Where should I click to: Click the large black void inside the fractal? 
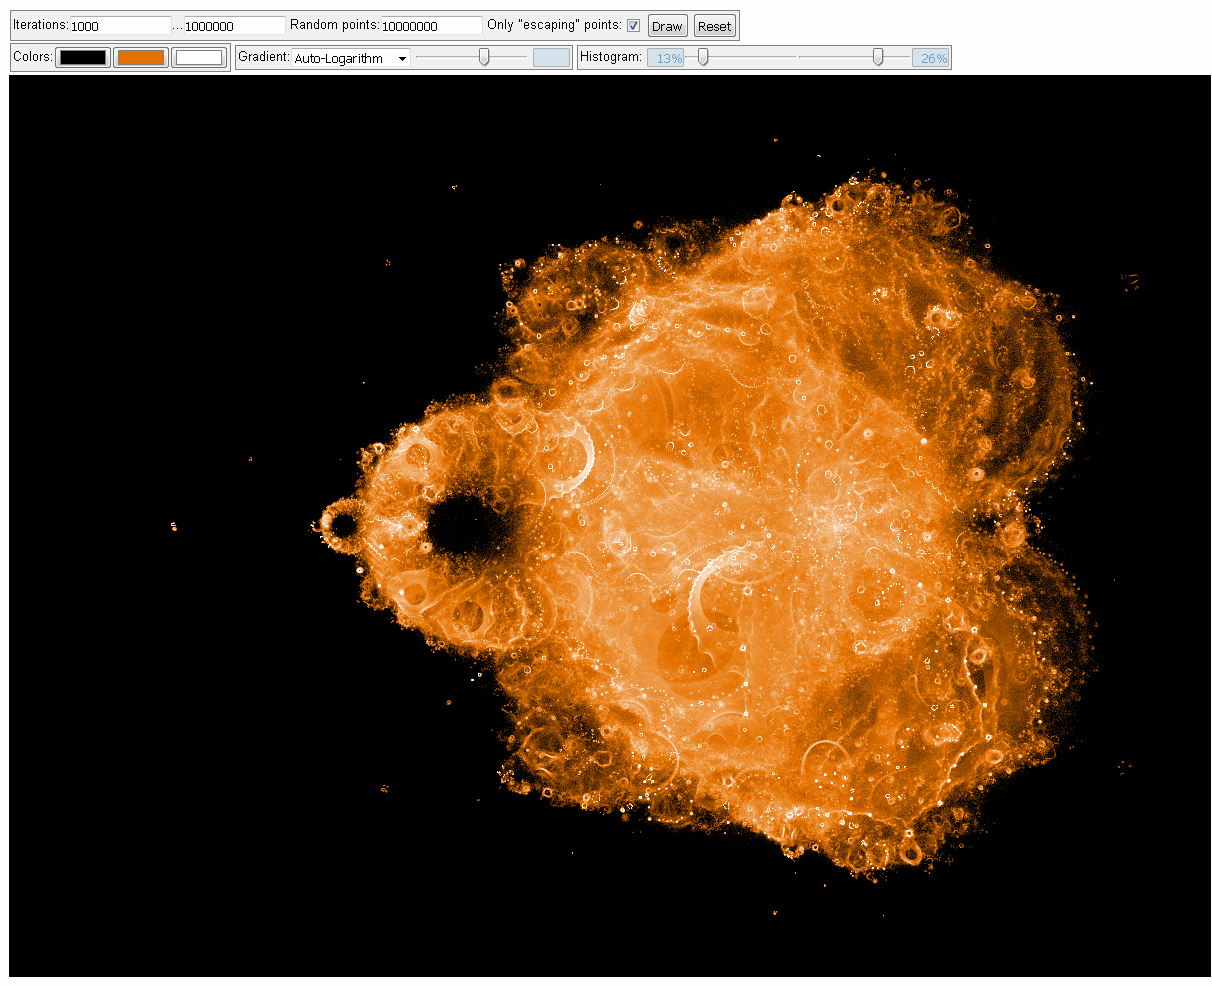coord(465,525)
